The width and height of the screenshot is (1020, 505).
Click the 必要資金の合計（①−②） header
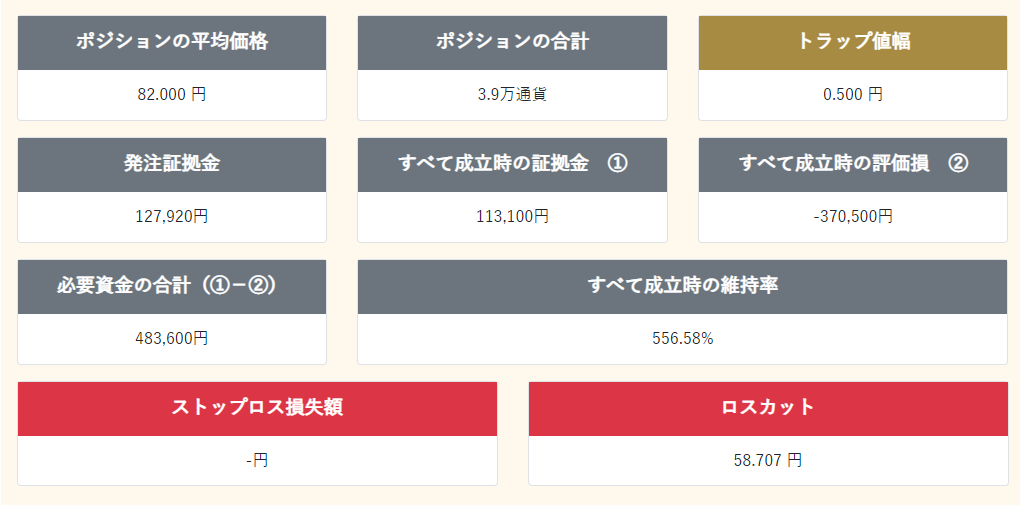[x=172, y=286]
